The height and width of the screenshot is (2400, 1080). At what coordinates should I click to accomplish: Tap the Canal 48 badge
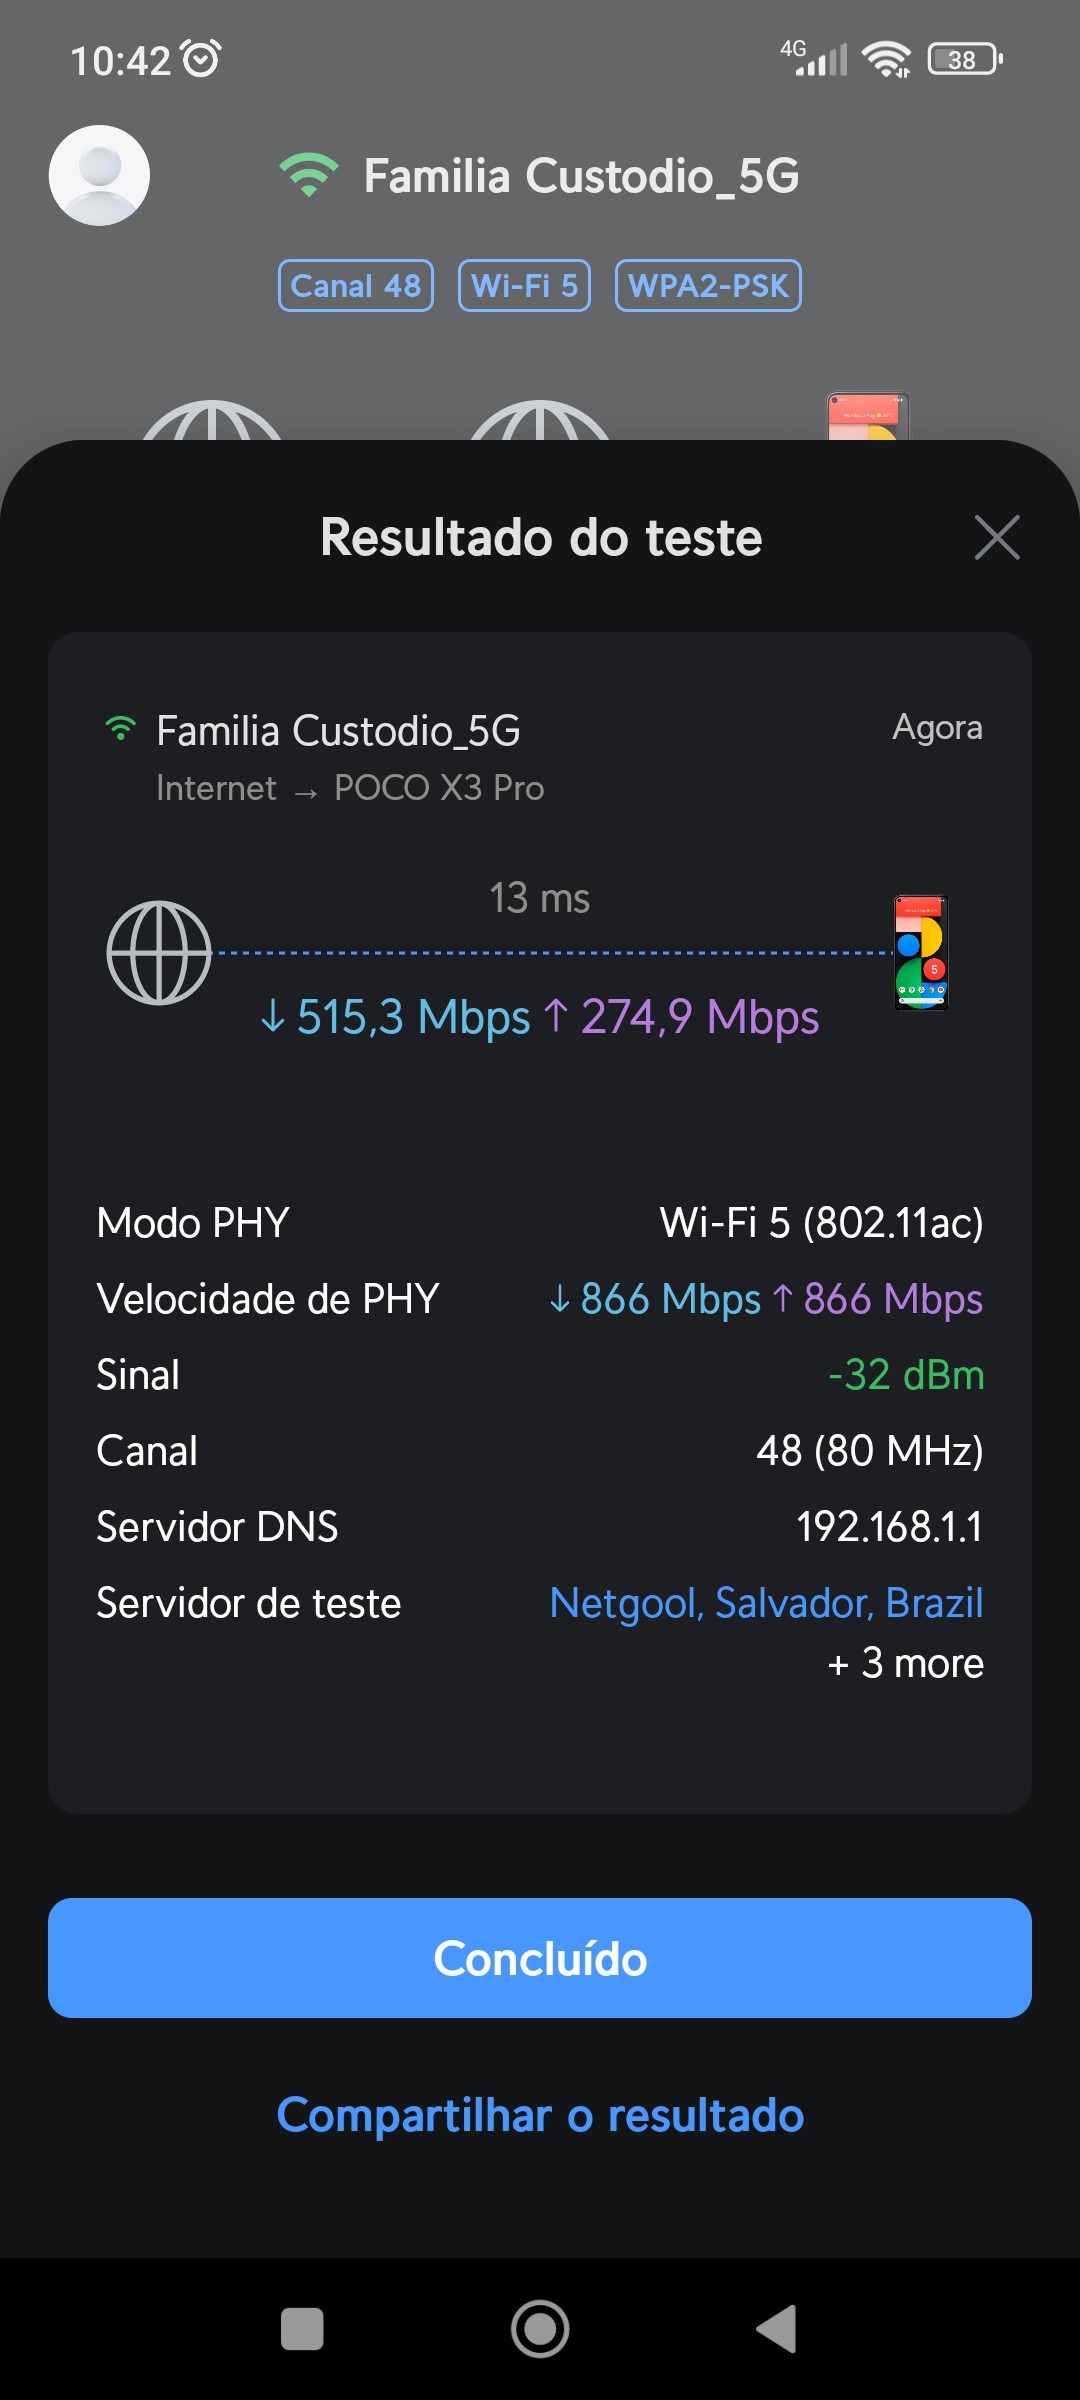coord(356,286)
